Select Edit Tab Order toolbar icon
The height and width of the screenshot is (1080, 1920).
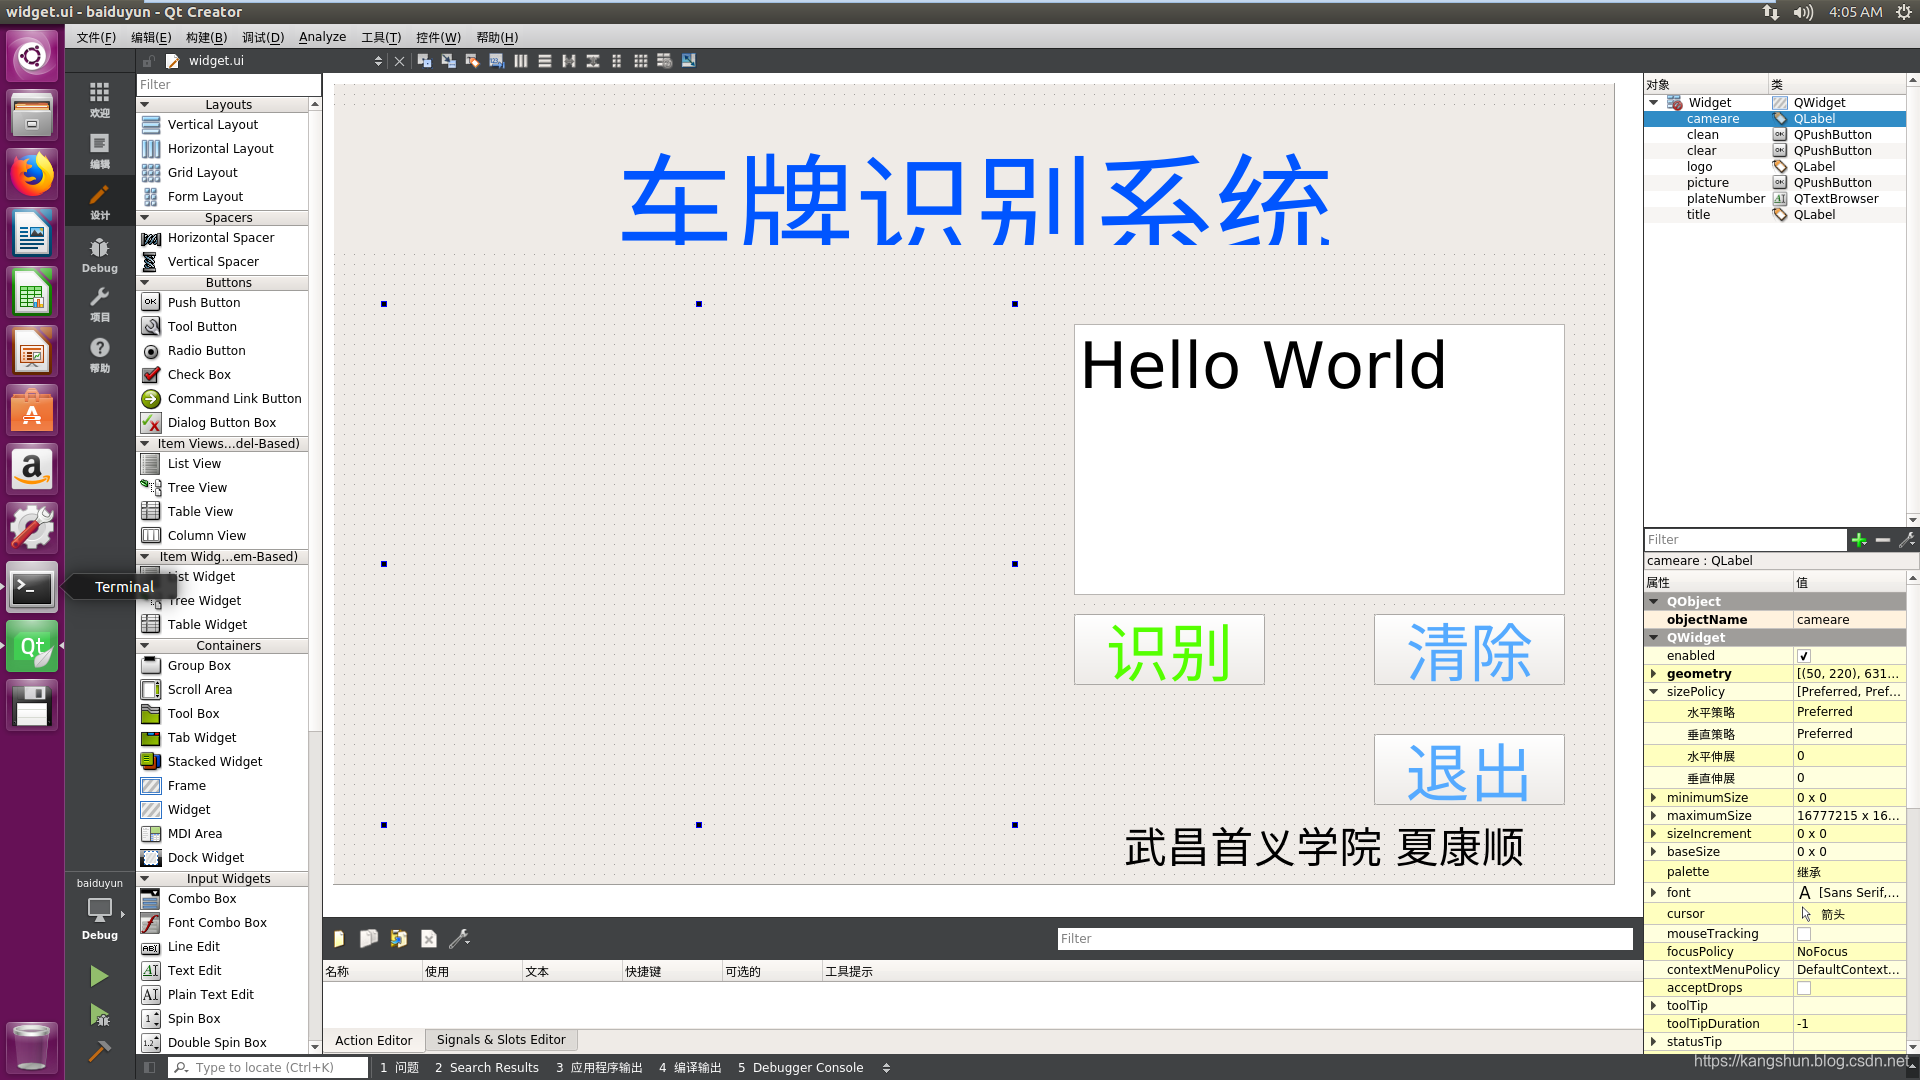point(496,61)
